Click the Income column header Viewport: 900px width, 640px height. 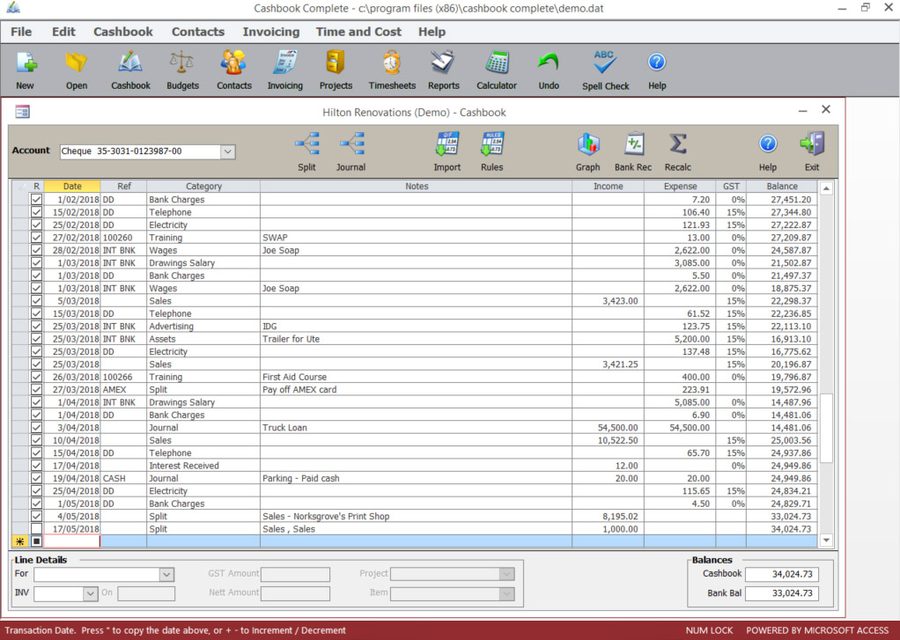(608, 186)
